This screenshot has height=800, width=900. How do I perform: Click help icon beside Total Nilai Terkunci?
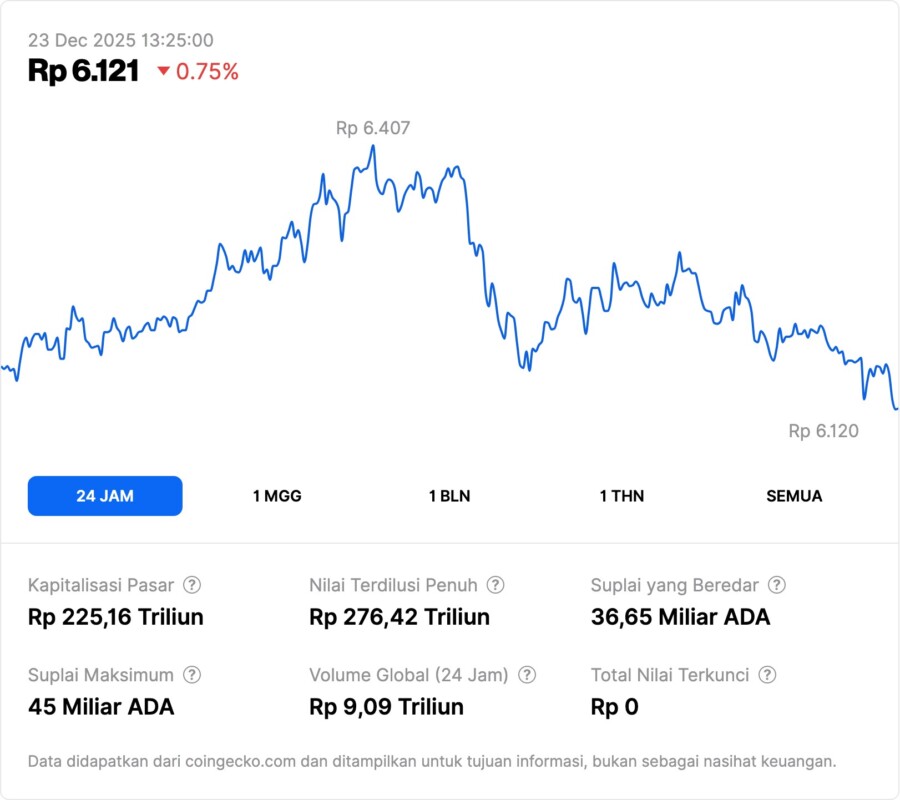click(767, 675)
